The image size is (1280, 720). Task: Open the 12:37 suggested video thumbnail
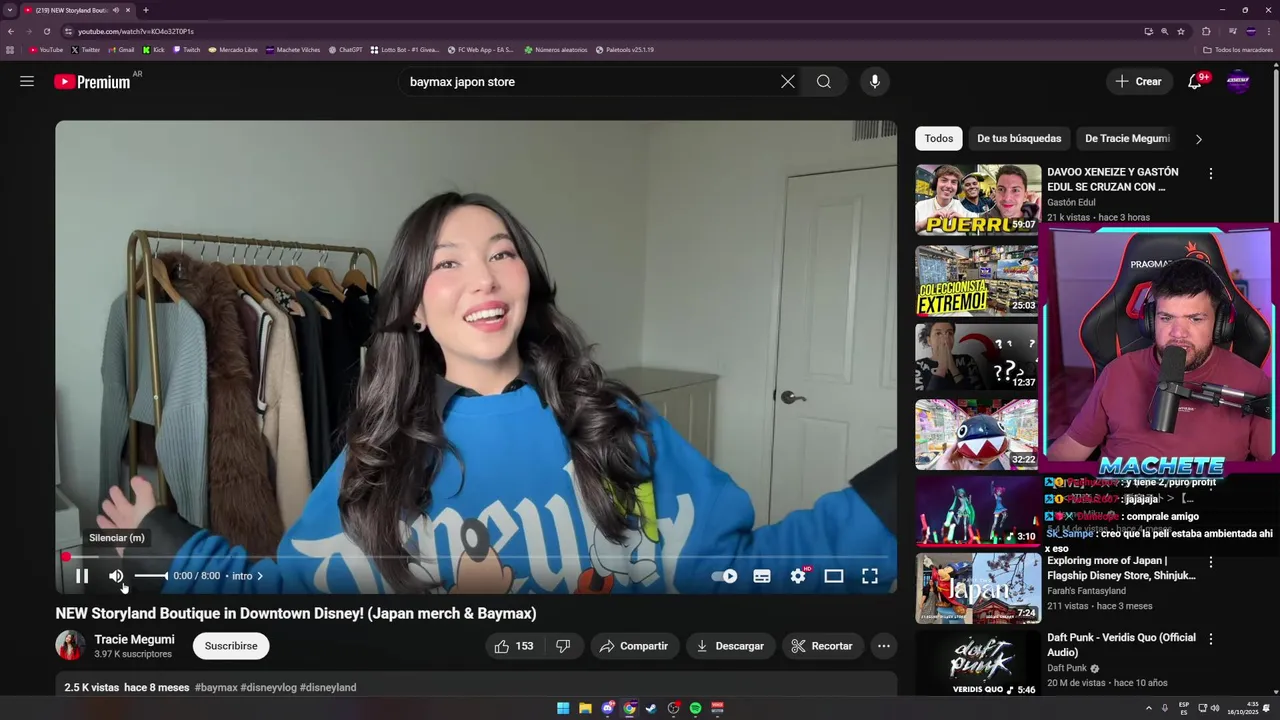(x=977, y=357)
